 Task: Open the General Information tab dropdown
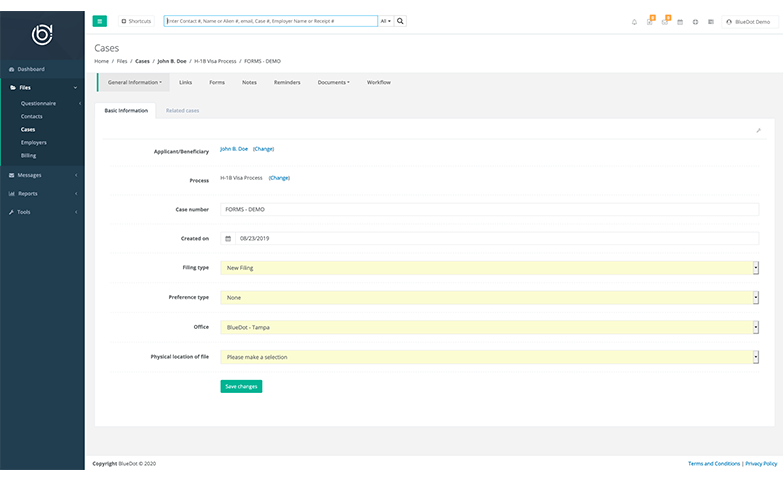134,82
